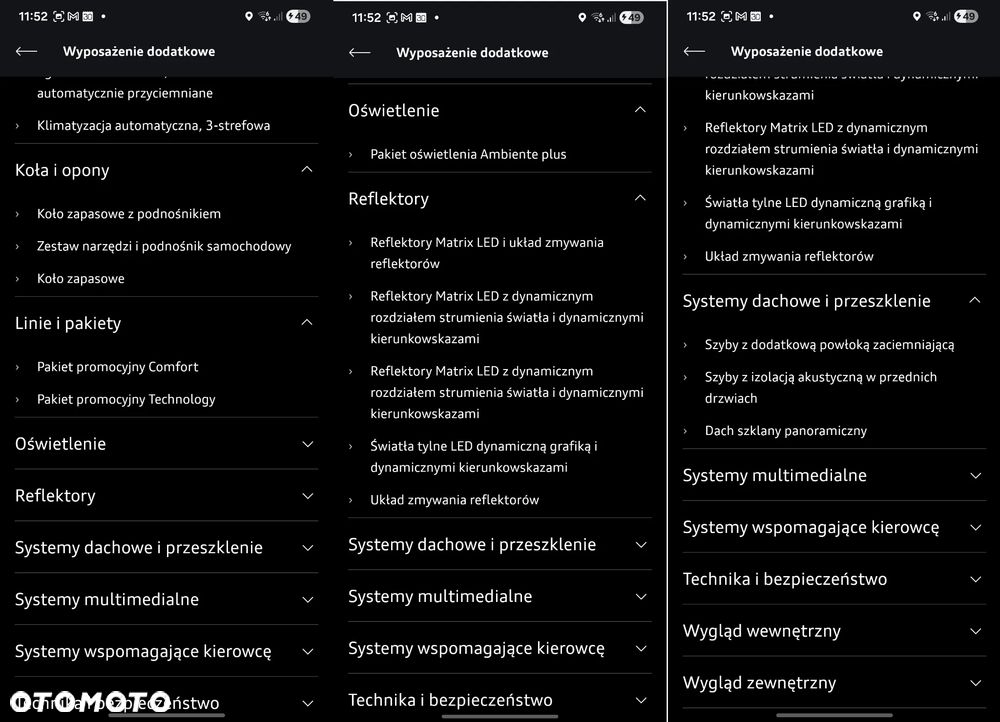The width and height of the screenshot is (1000, 722).
Task: Tap the back arrow in the middle screenshot
Action: pyautogui.click(x=360, y=52)
